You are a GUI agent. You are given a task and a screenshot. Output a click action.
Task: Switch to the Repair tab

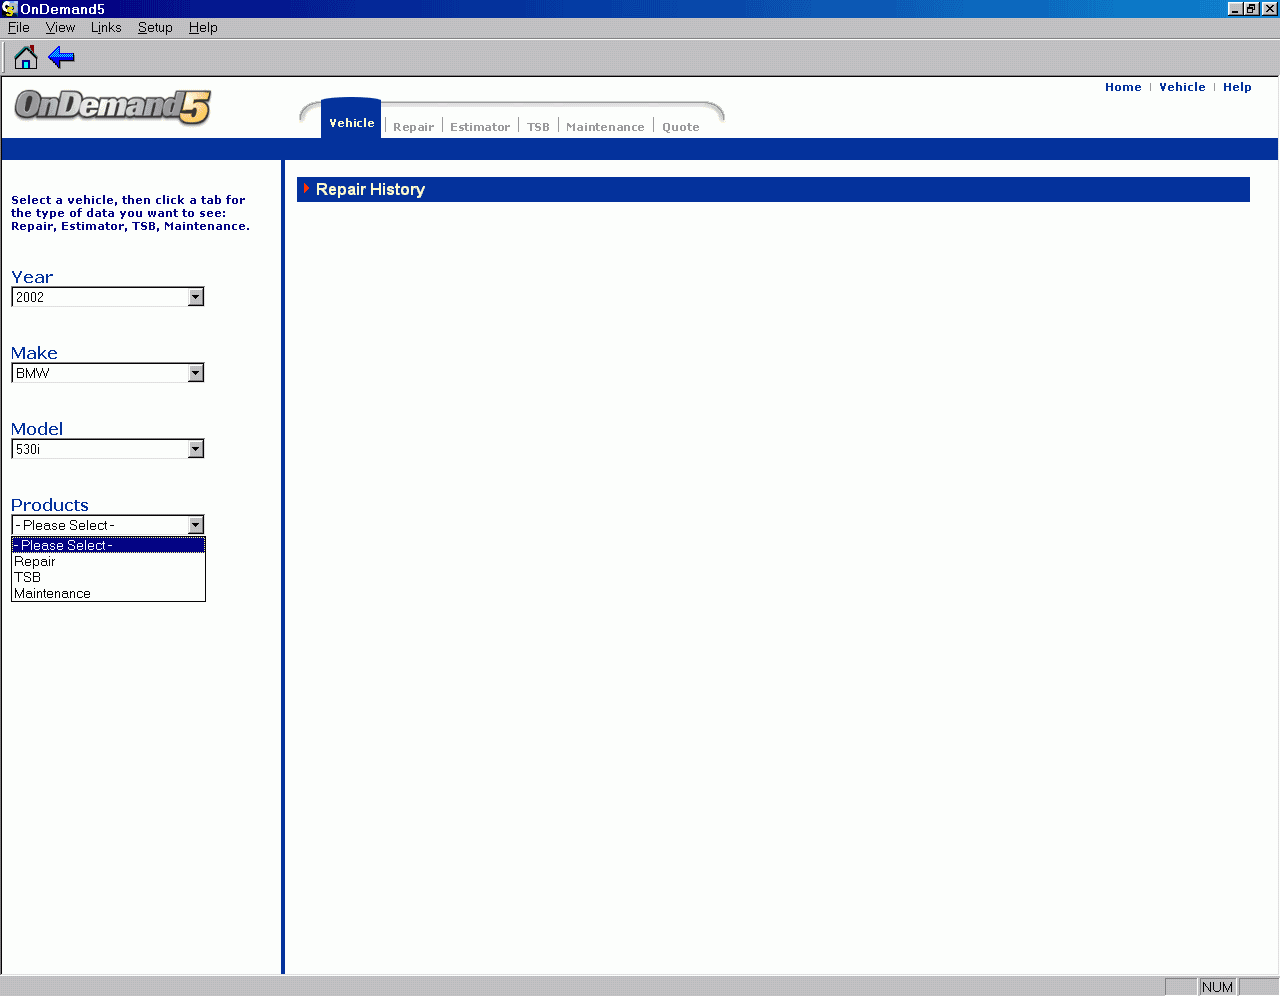point(413,127)
